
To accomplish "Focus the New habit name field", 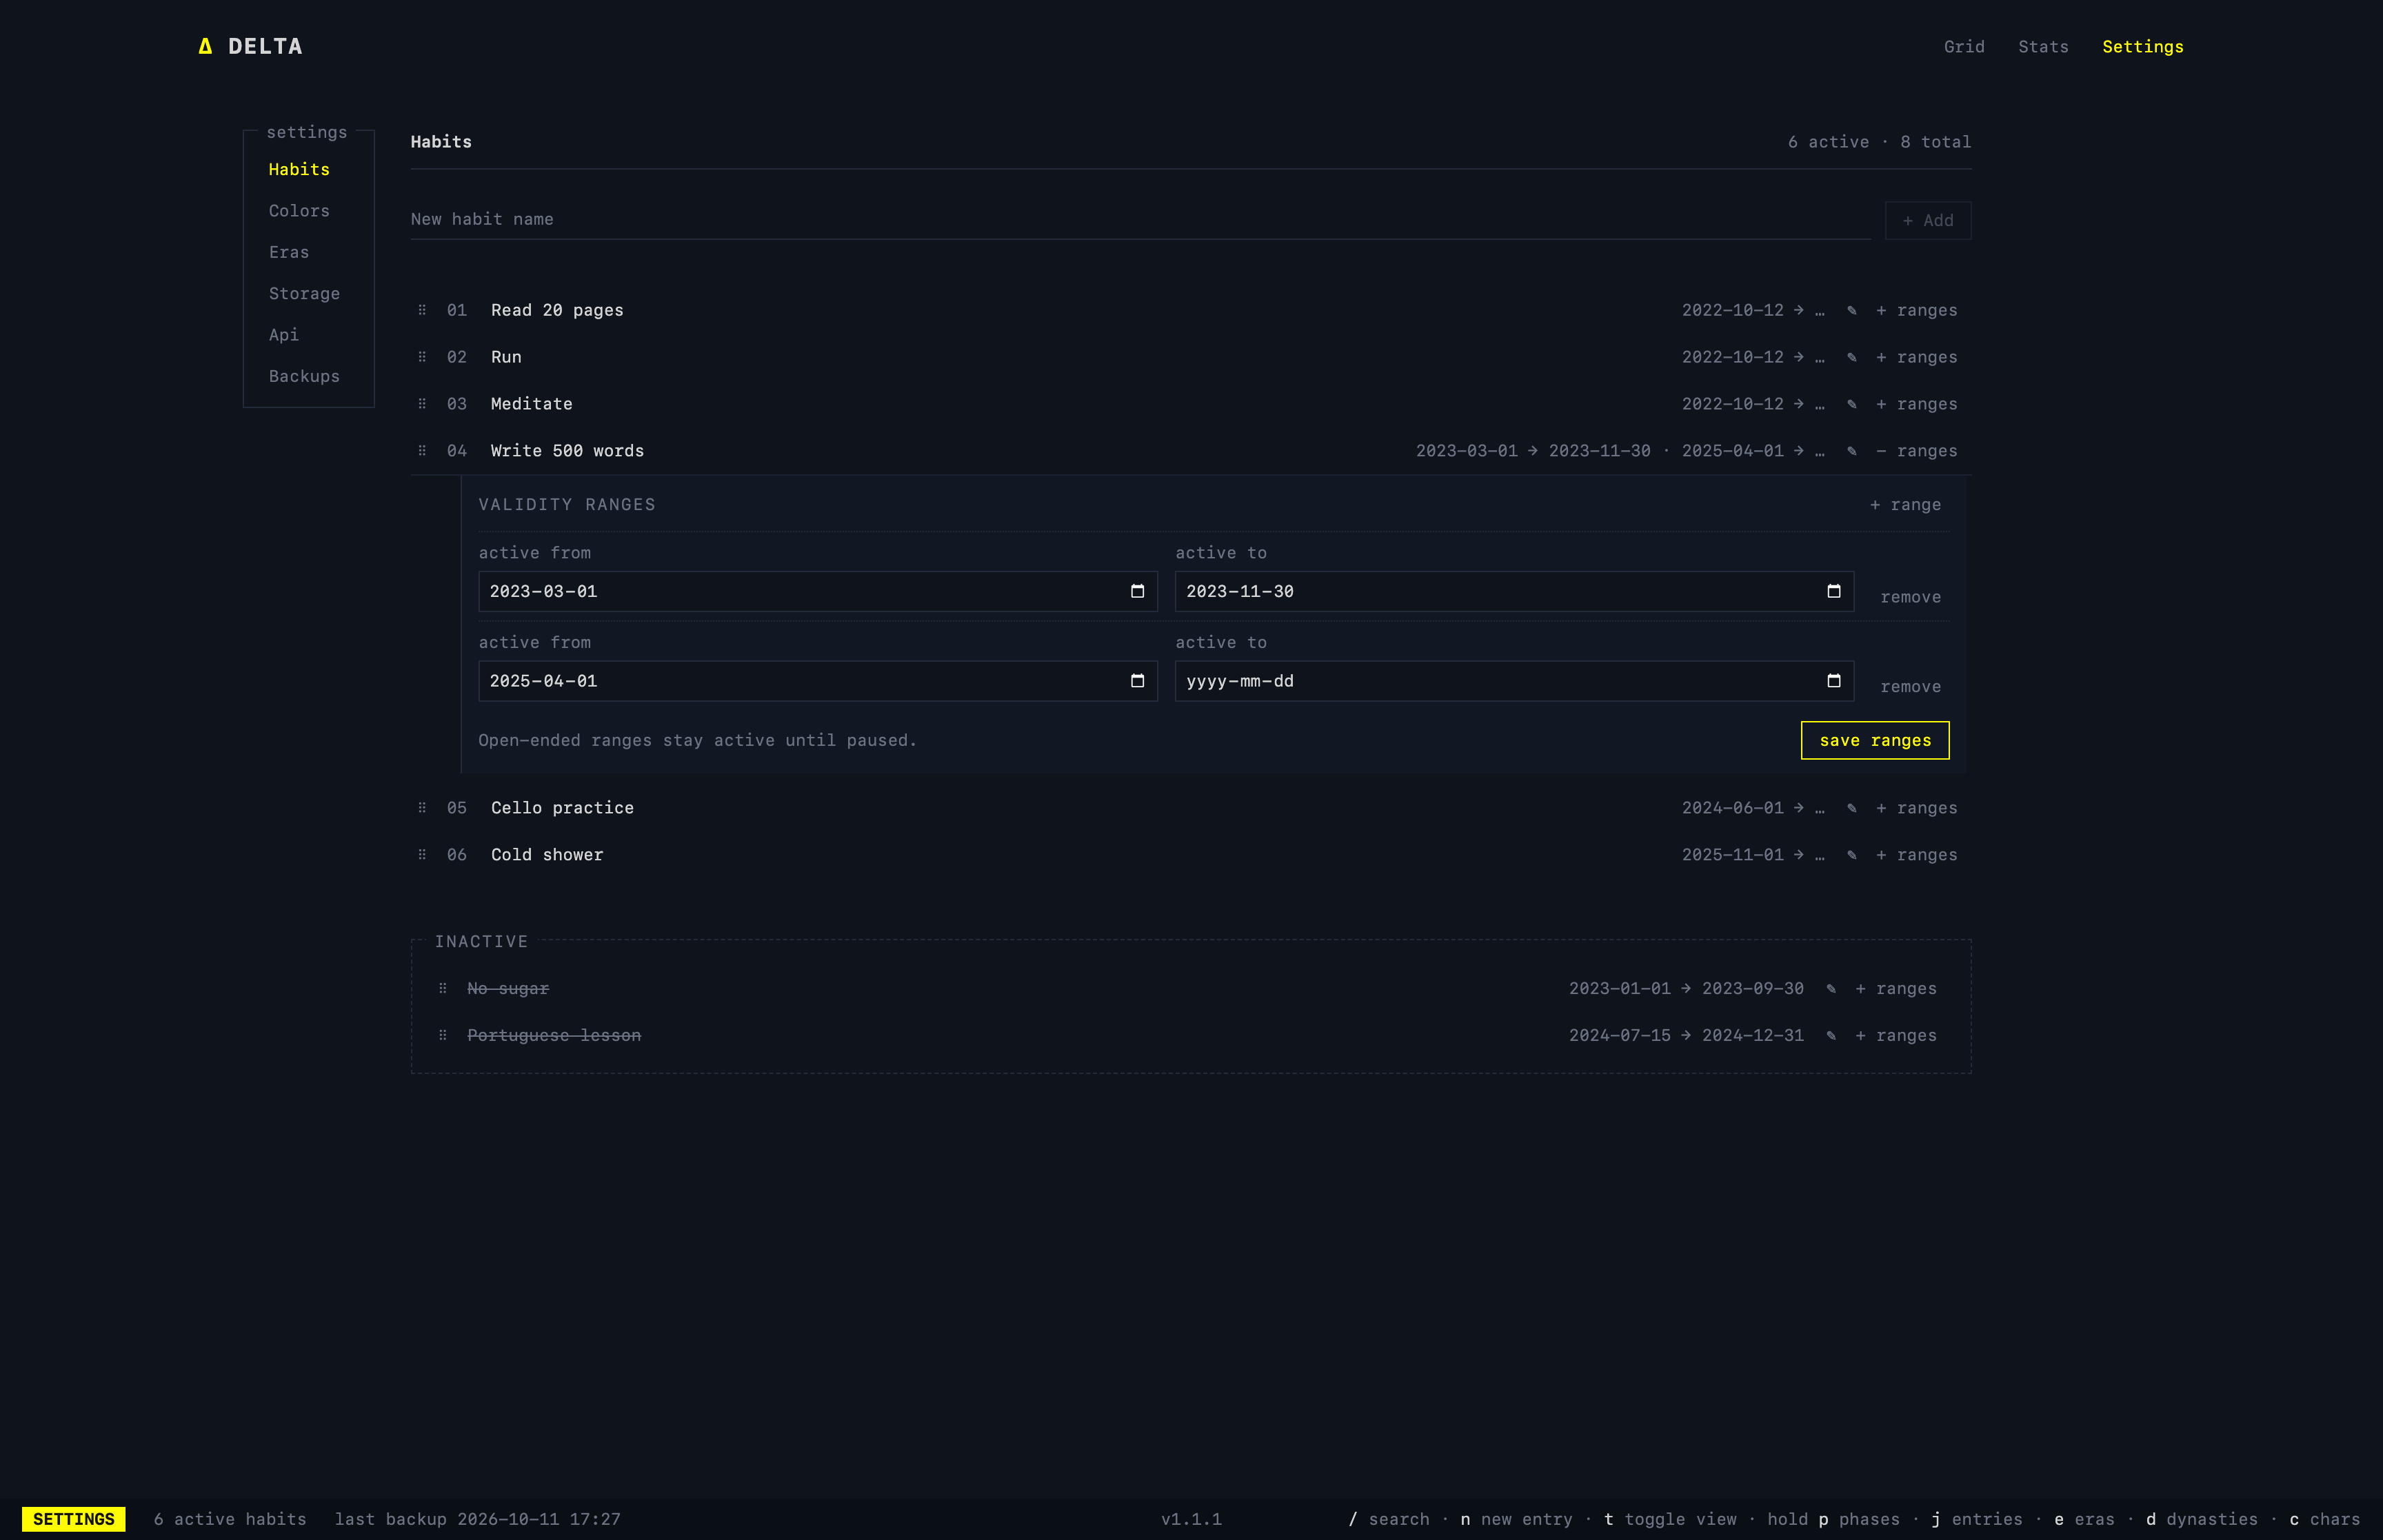I will tap(1140, 219).
